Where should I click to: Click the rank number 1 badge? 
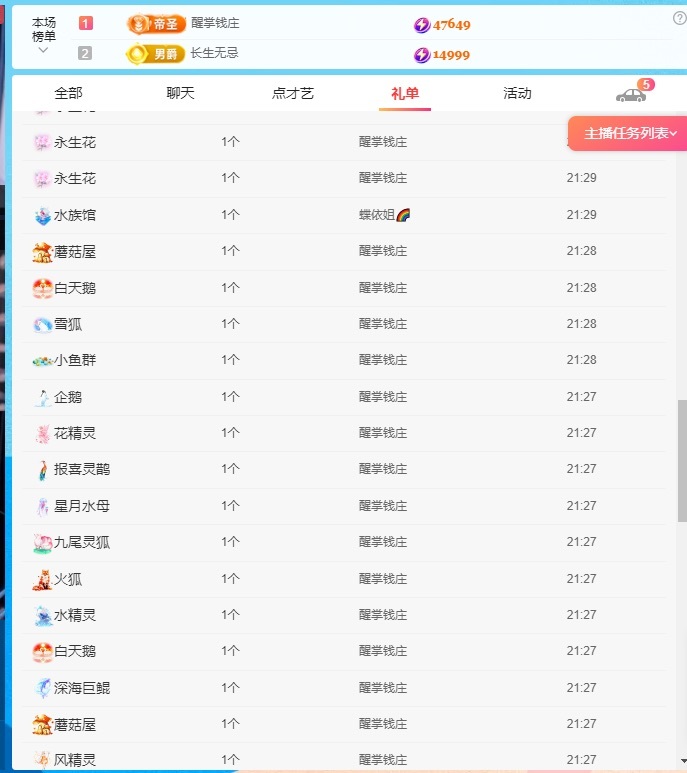[x=86, y=23]
